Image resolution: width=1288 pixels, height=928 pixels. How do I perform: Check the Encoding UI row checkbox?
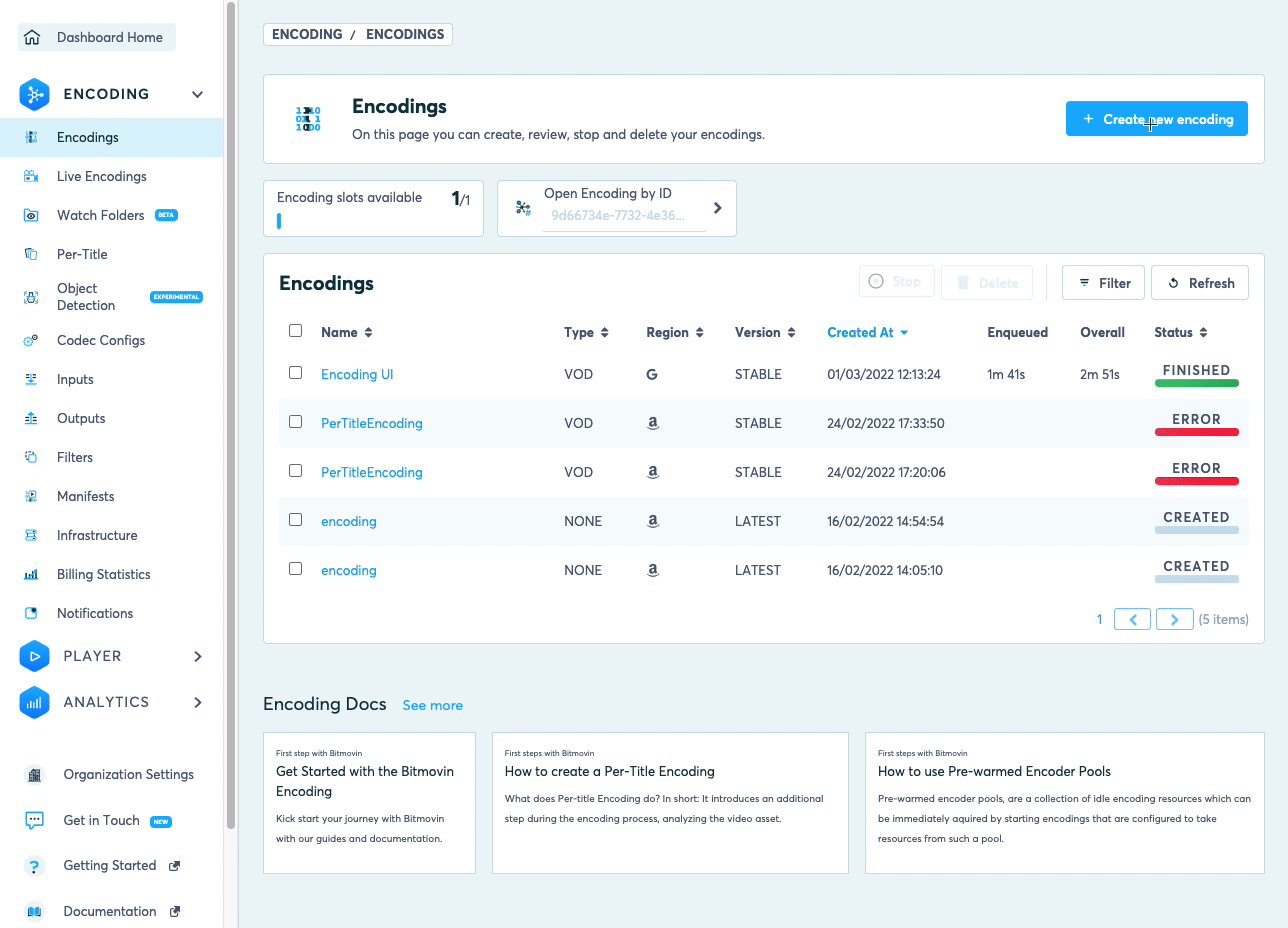click(x=295, y=372)
